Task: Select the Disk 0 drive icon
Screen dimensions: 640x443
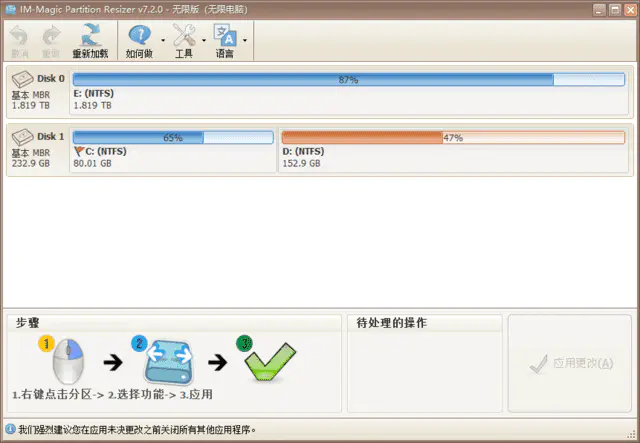Action: (x=22, y=80)
